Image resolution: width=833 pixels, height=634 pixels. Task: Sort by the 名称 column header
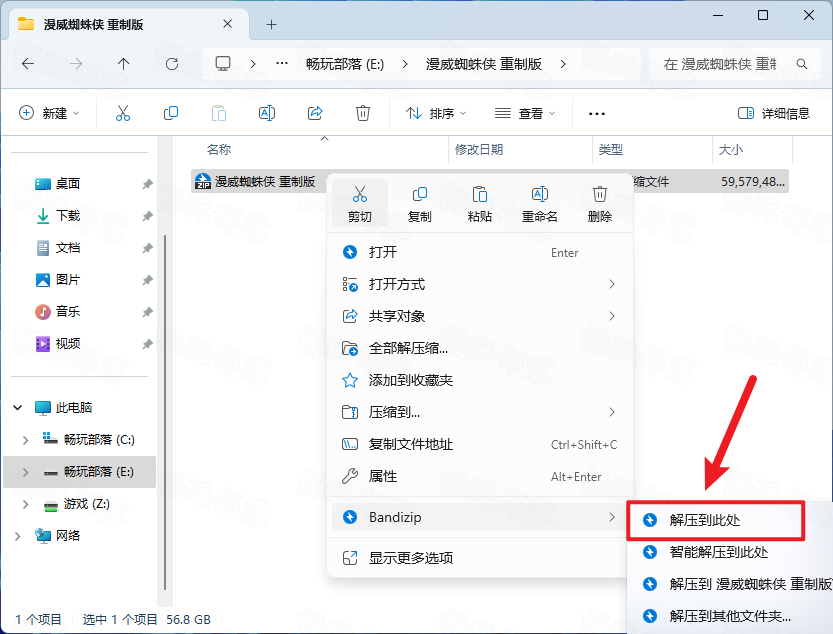[219, 150]
